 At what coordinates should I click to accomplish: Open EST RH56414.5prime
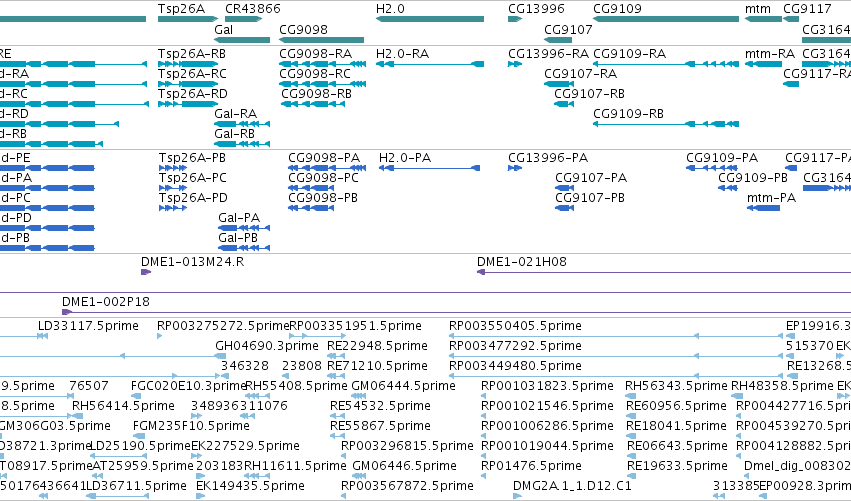(x=123, y=406)
